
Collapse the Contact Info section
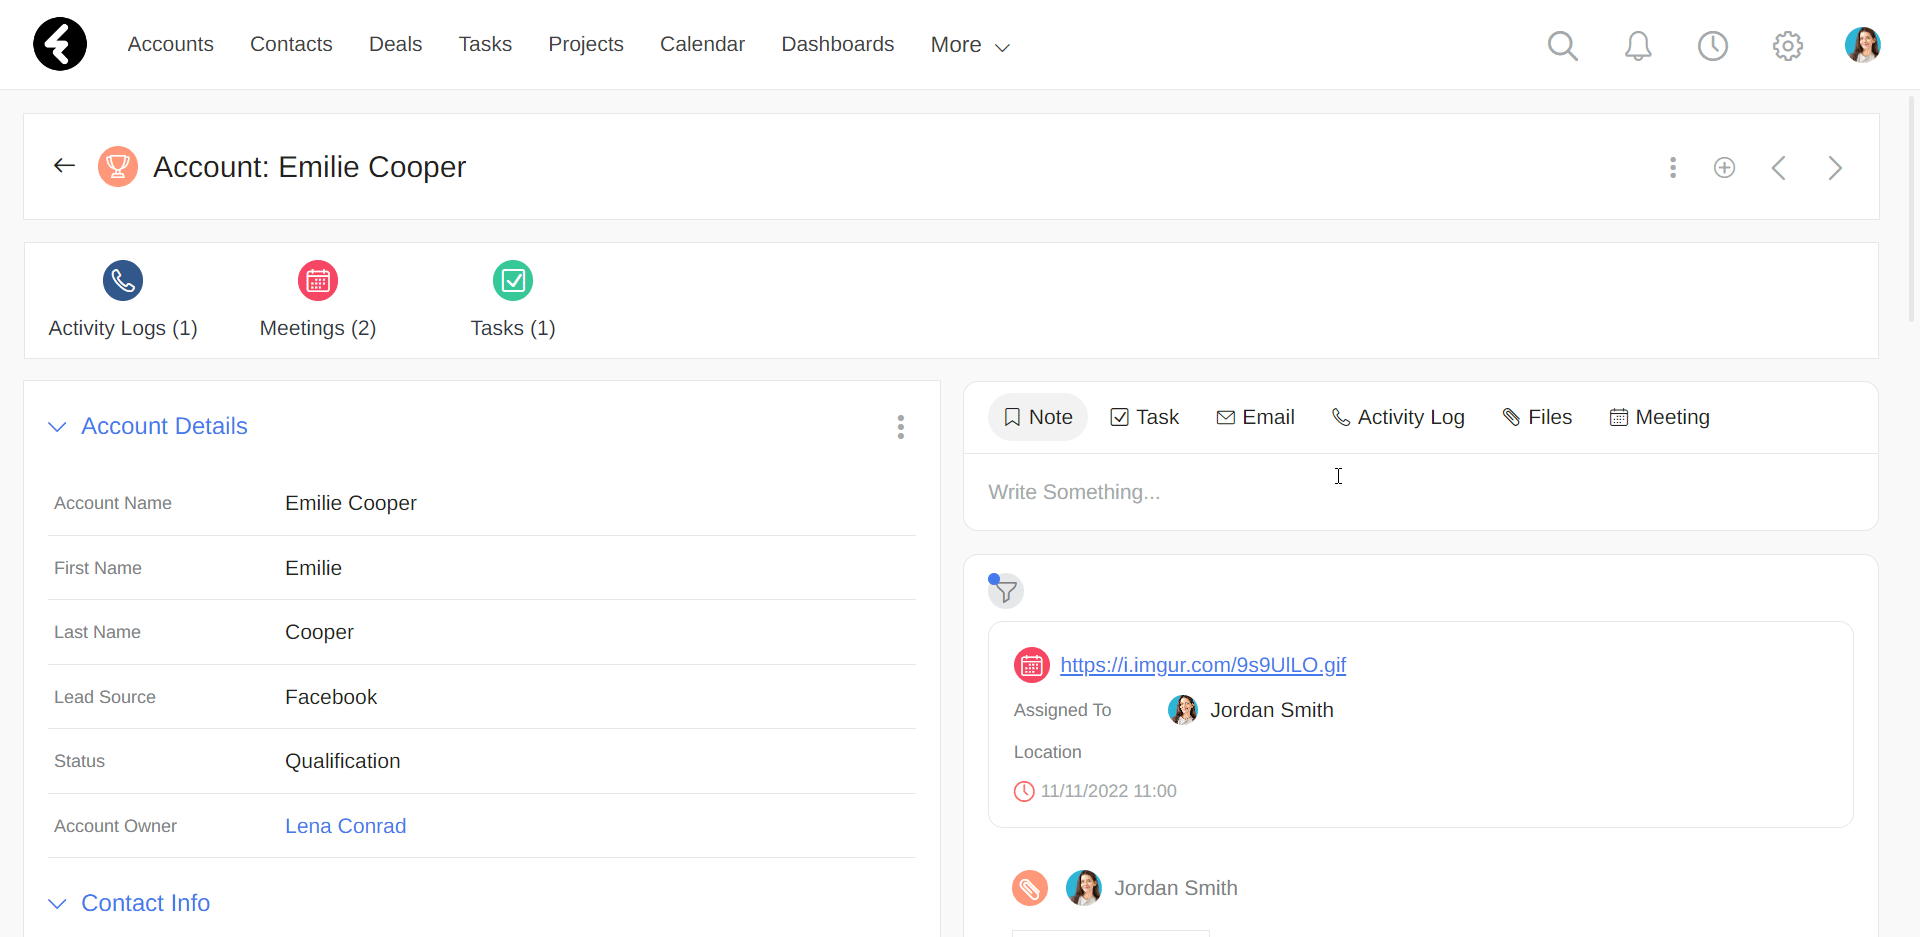tap(58, 904)
